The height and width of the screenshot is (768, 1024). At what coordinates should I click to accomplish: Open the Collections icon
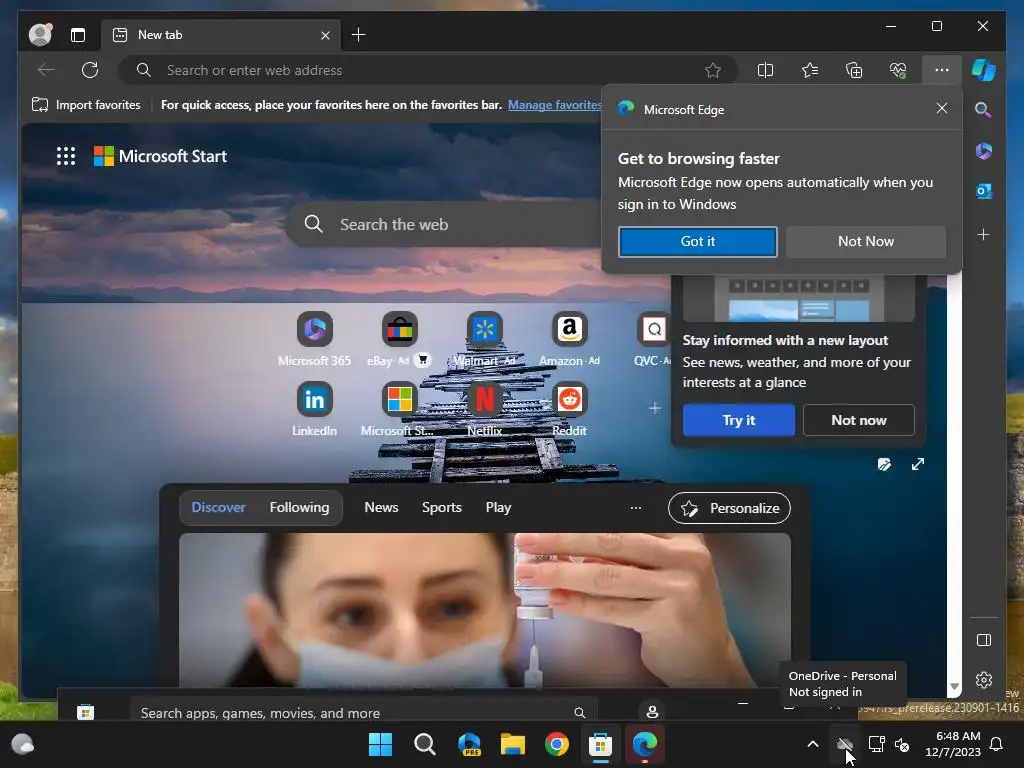(x=854, y=70)
